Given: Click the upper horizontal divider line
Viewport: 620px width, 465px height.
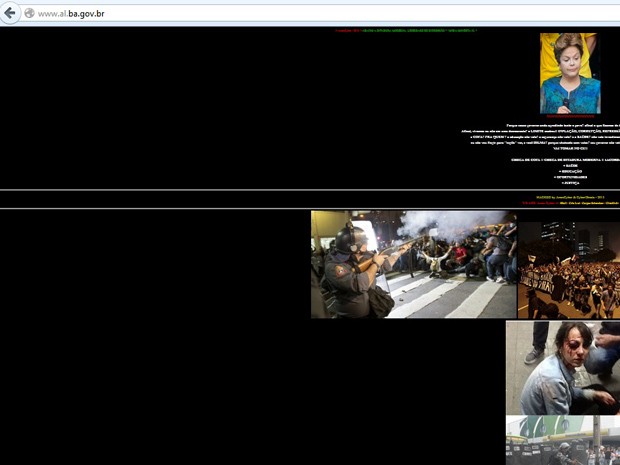Looking at the screenshot, I should tap(310, 190).
